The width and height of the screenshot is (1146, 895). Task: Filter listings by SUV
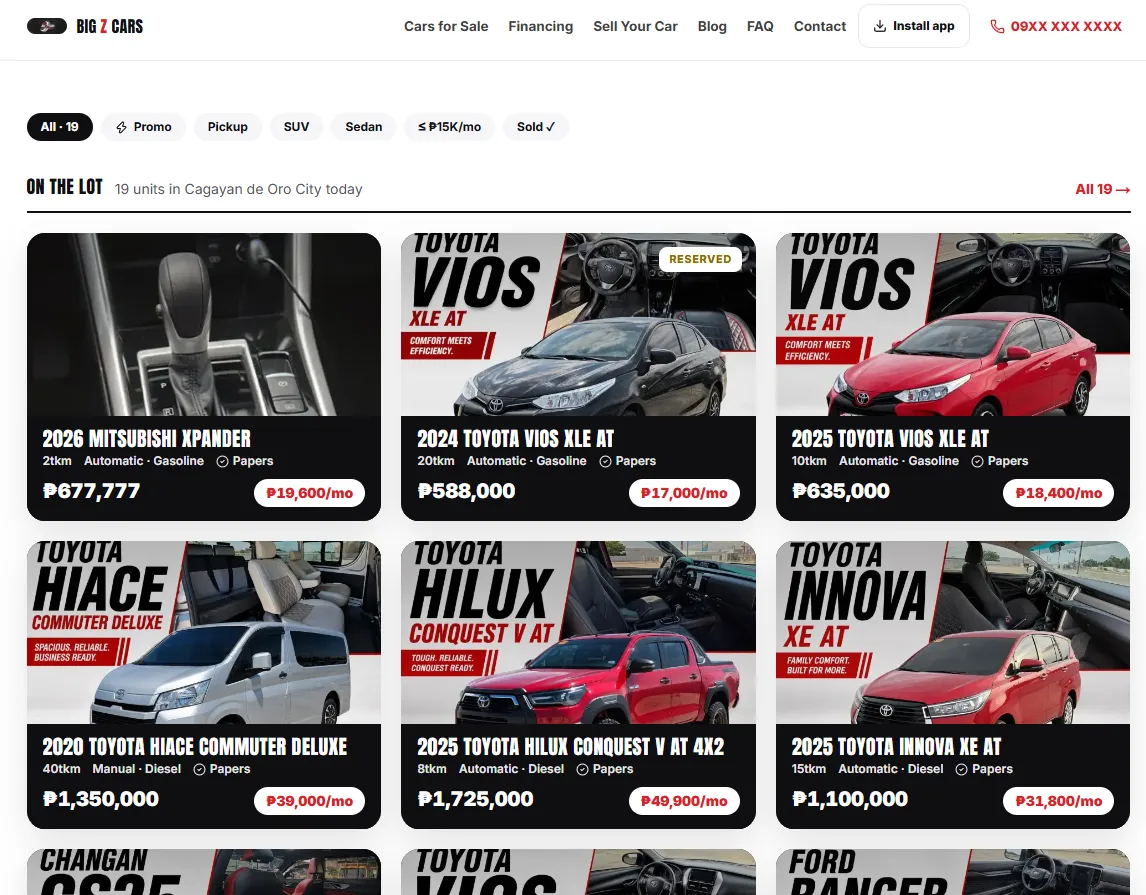(296, 127)
